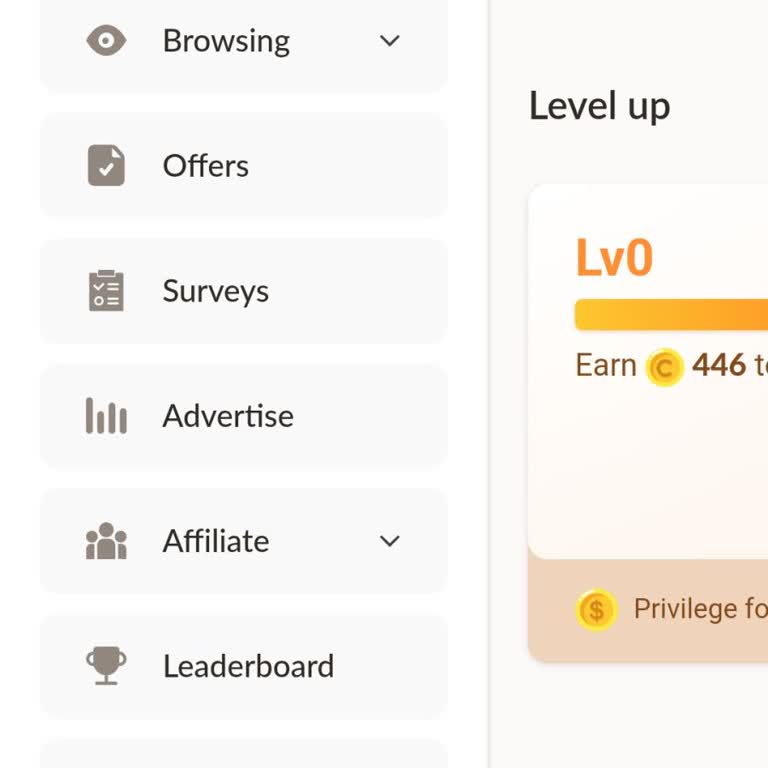Click the gold coin icon beside 446

[x=664, y=367]
